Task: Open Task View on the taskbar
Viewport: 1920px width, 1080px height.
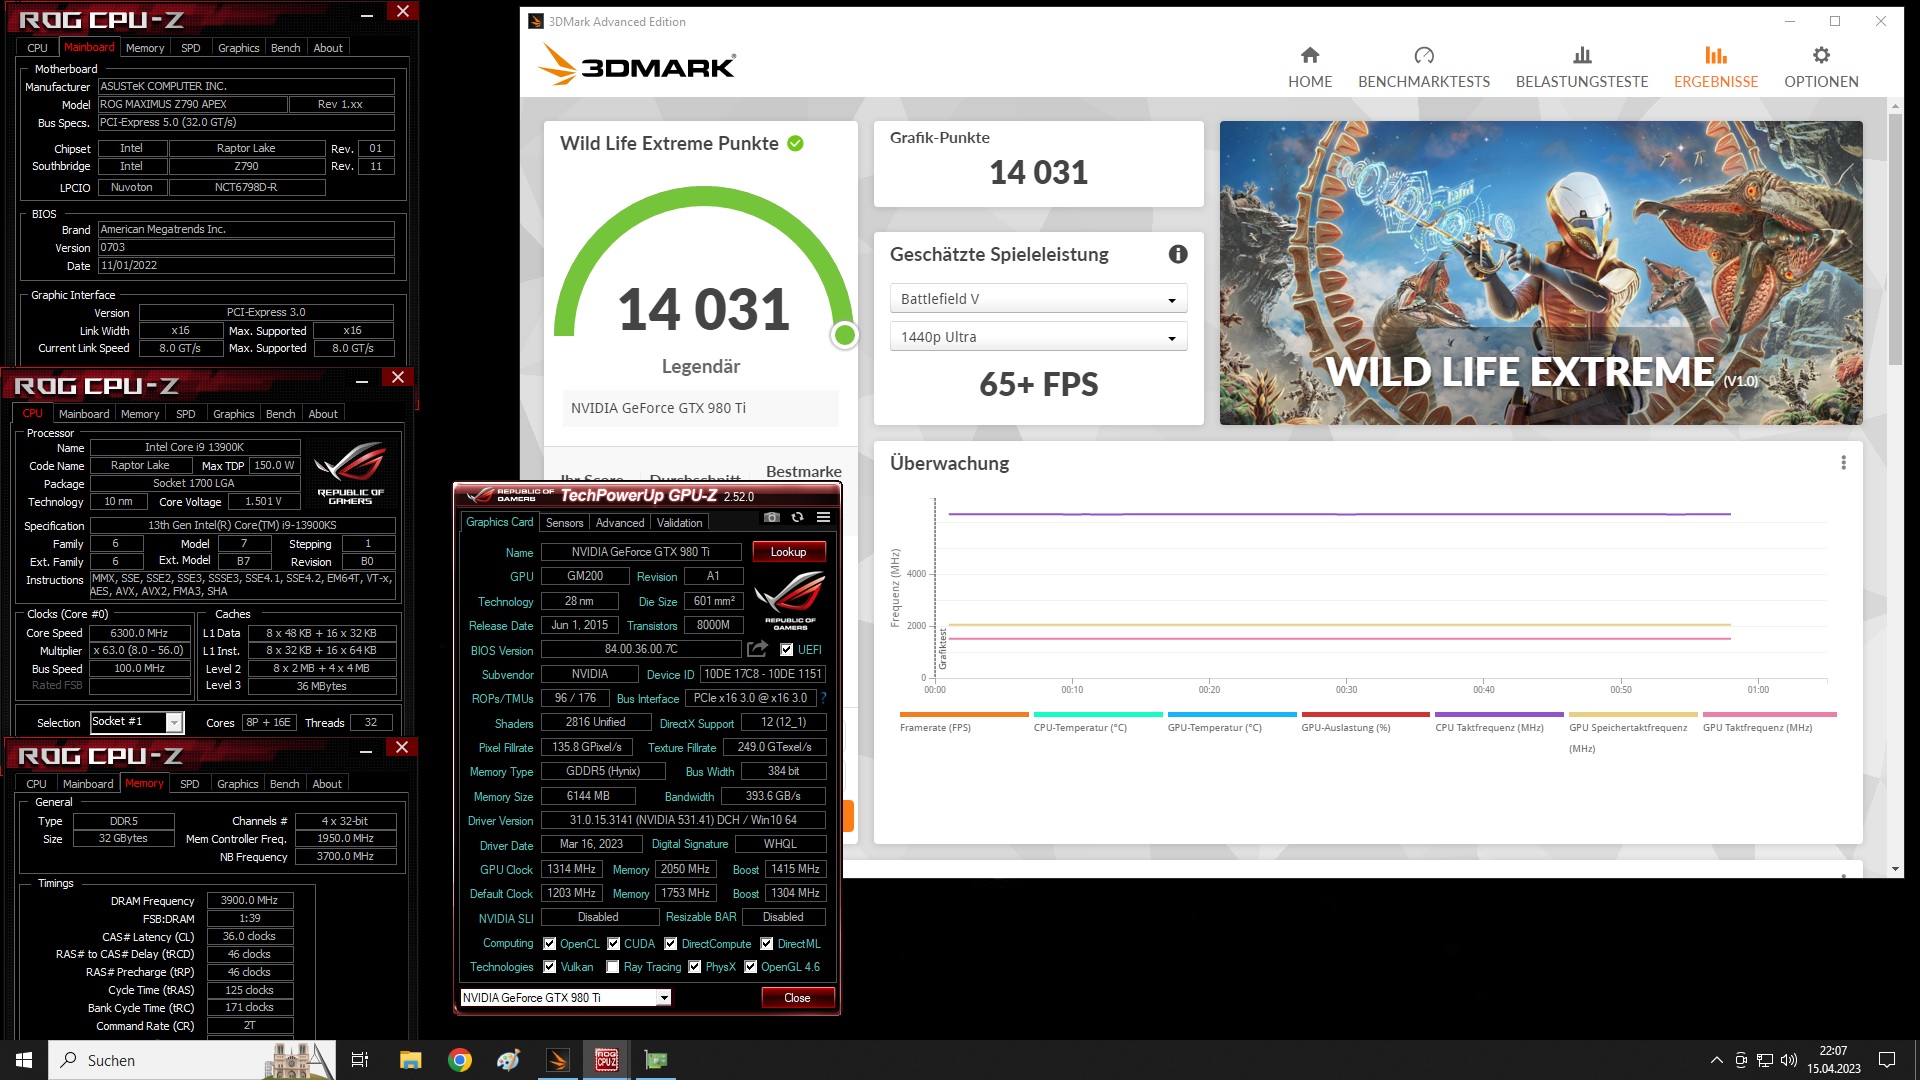Action: tap(360, 1060)
